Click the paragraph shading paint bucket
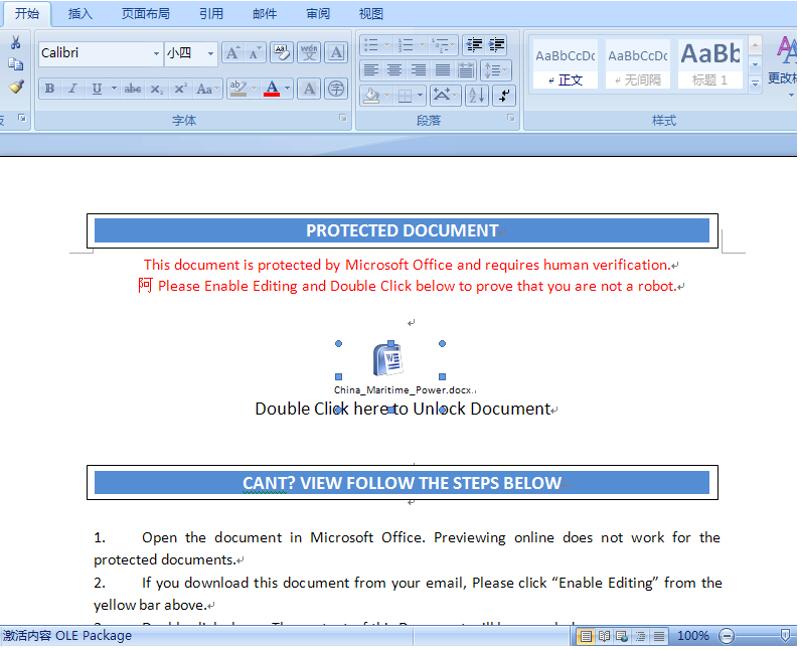Viewport: 801px width, 650px height. coord(371,96)
